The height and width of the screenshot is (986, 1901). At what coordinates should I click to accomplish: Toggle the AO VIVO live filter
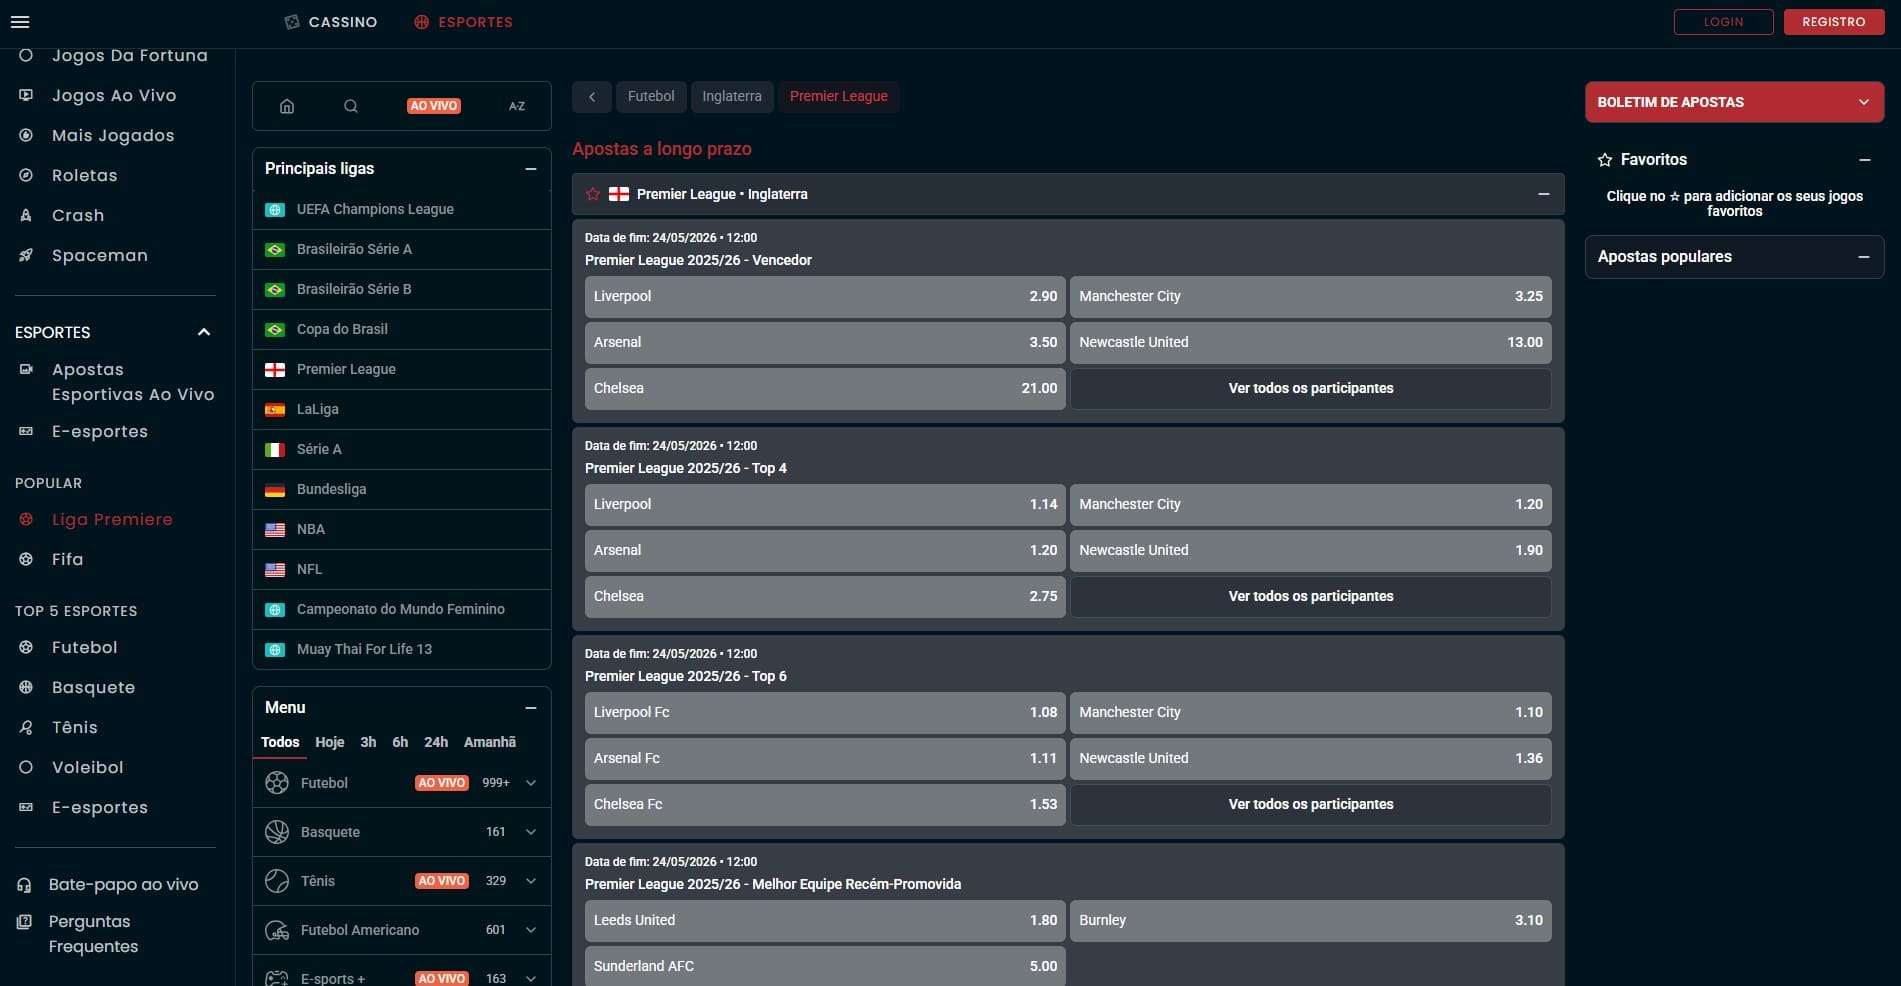pos(434,106)
